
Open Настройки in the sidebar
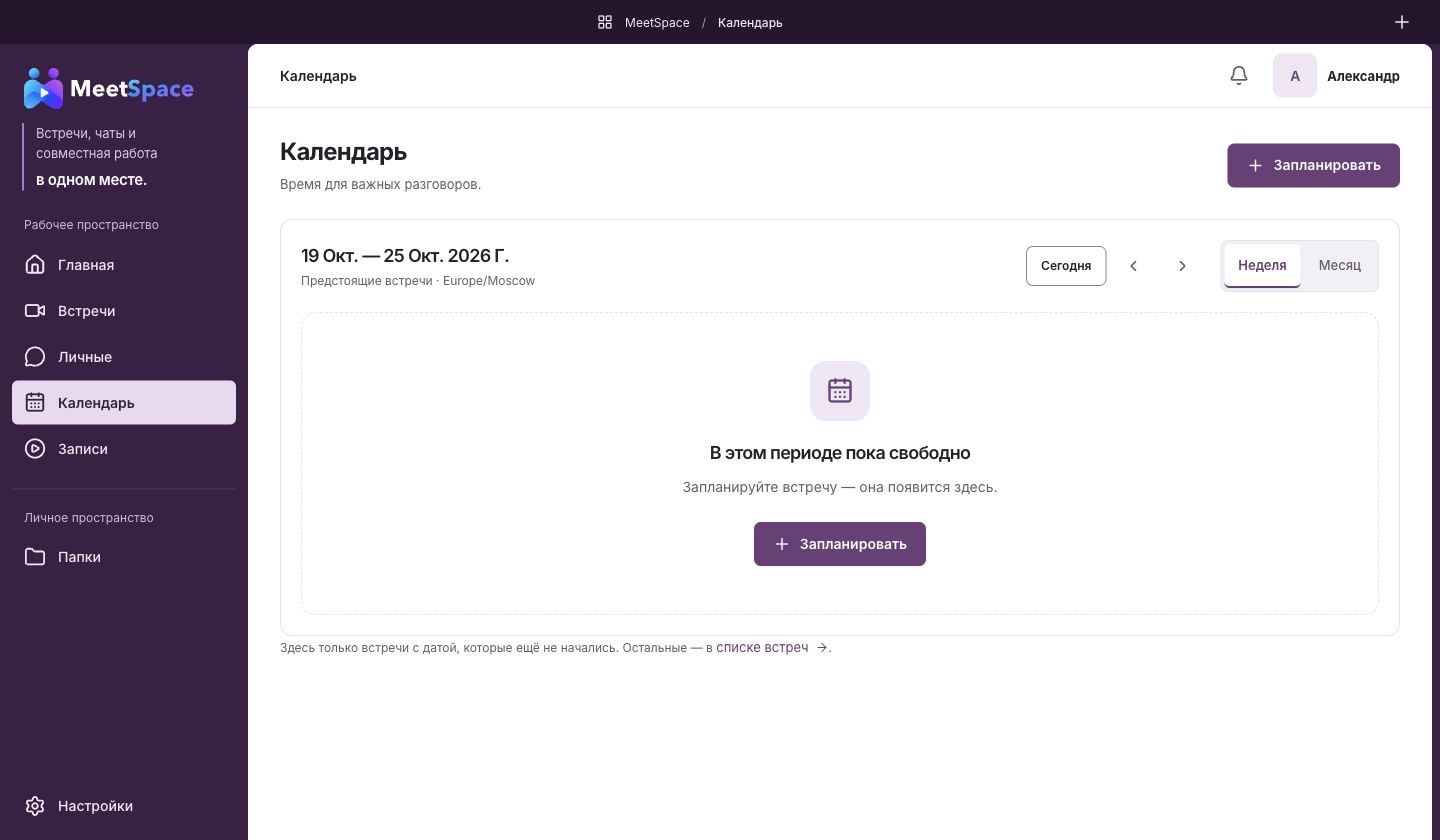click(124, 806)
